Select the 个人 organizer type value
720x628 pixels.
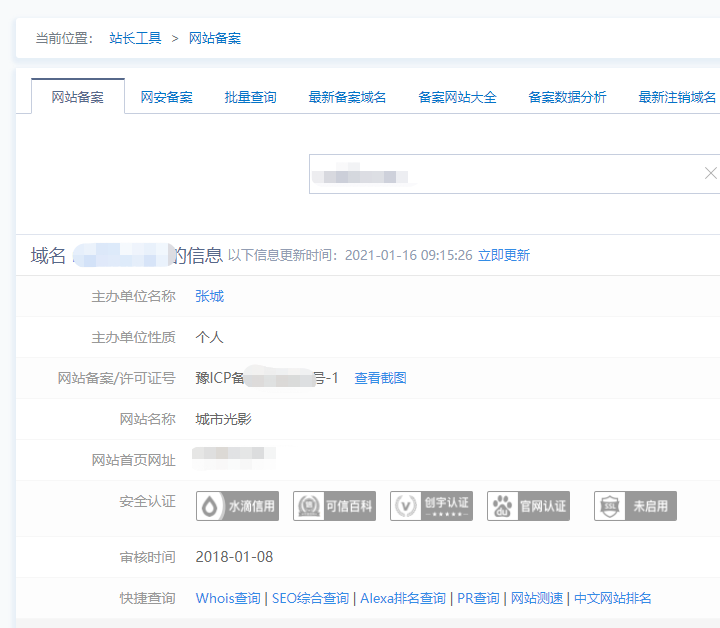[x=209, y=337]
